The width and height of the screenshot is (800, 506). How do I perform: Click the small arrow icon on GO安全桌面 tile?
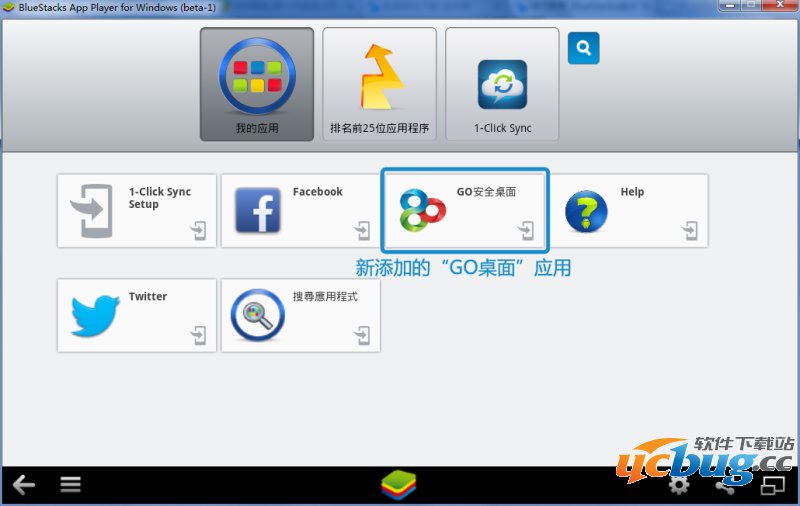526,231
